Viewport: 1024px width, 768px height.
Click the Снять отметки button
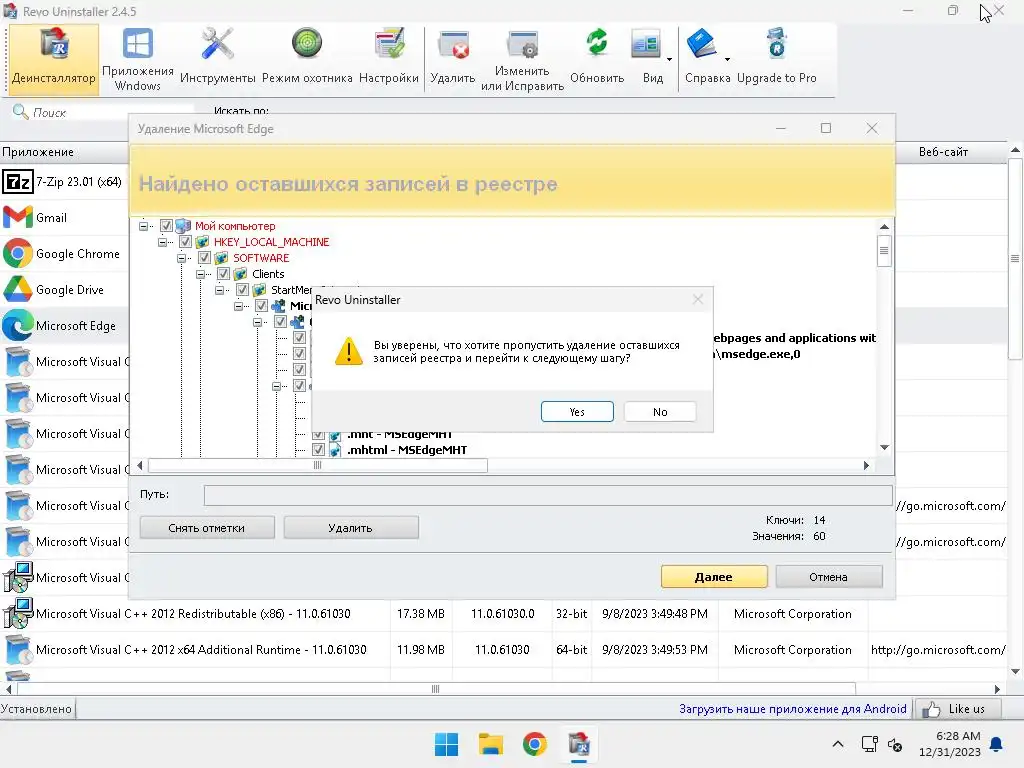(207, 528)
